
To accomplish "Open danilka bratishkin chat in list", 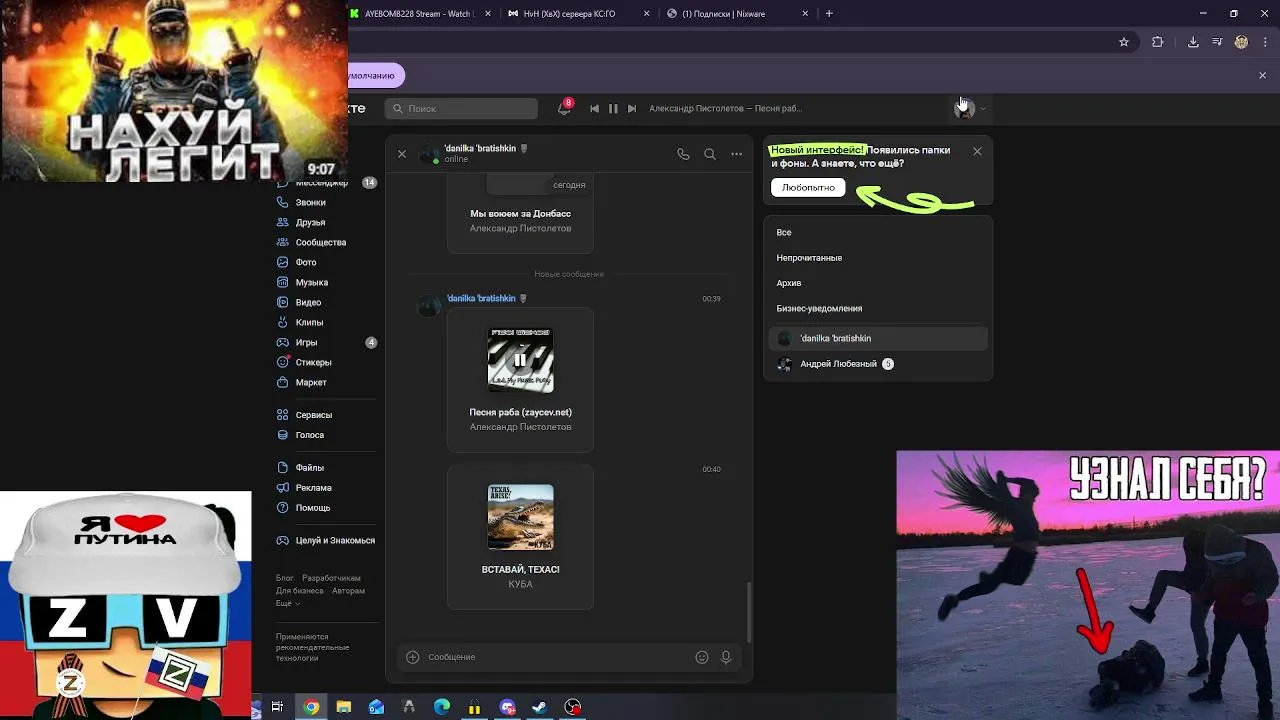I will click(x=879, y=338).
